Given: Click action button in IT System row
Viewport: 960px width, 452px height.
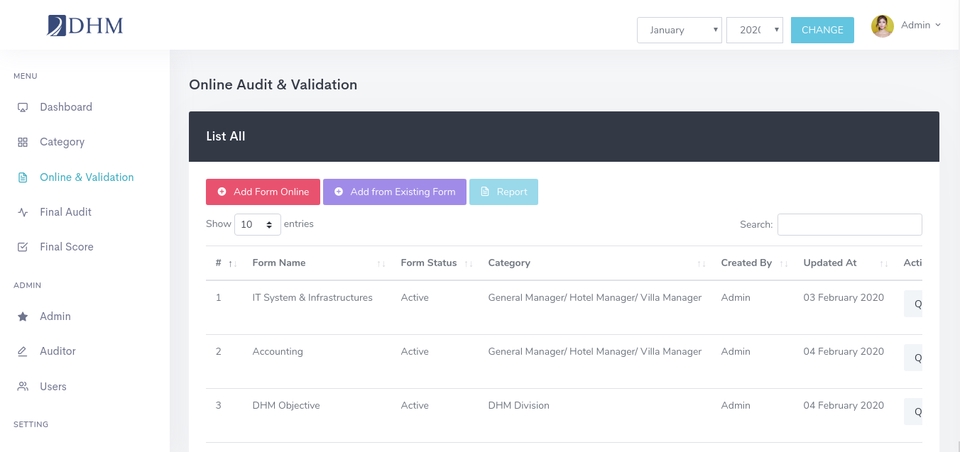Looking at the screenshot, I should (913, 304).
